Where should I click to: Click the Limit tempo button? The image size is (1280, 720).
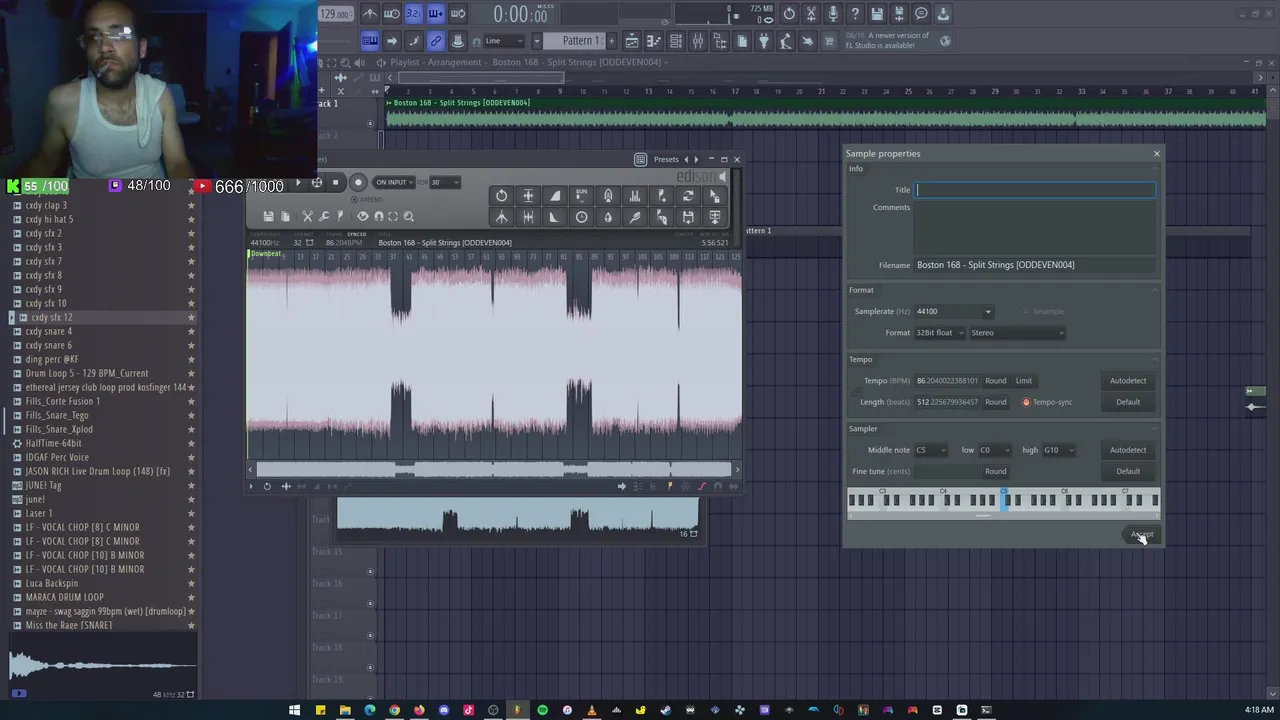[1024, 381]
